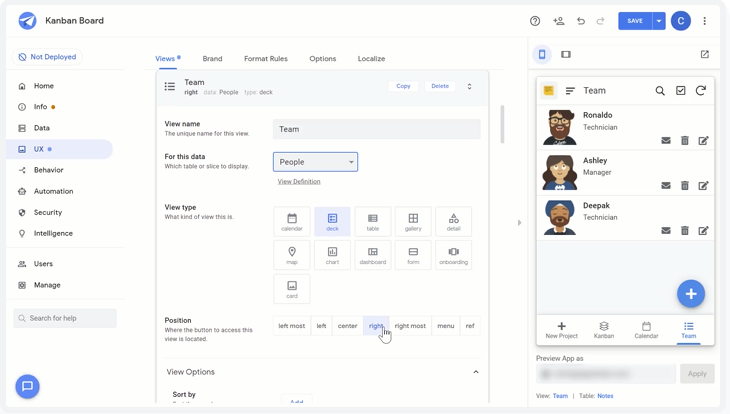The width and height of the screenshot is (730, 414).
Task: Click the Kanban Board app logo
Action: coord(27,21)
